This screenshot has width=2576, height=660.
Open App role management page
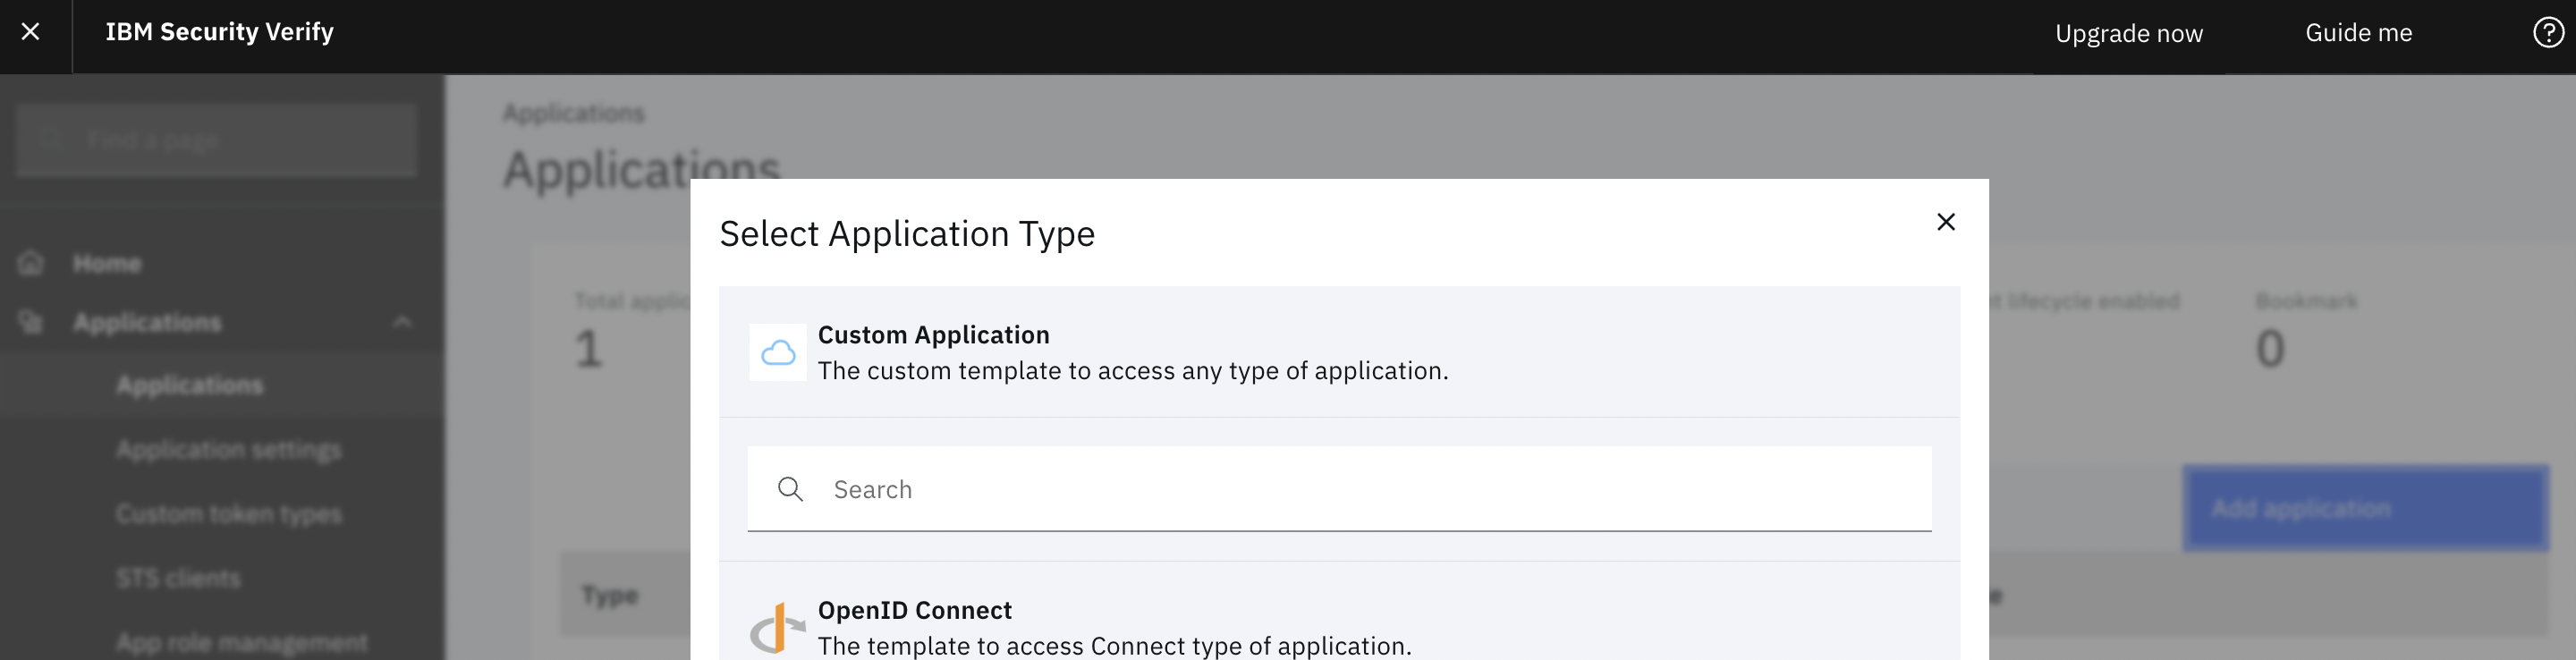click(x=241, y=642)
